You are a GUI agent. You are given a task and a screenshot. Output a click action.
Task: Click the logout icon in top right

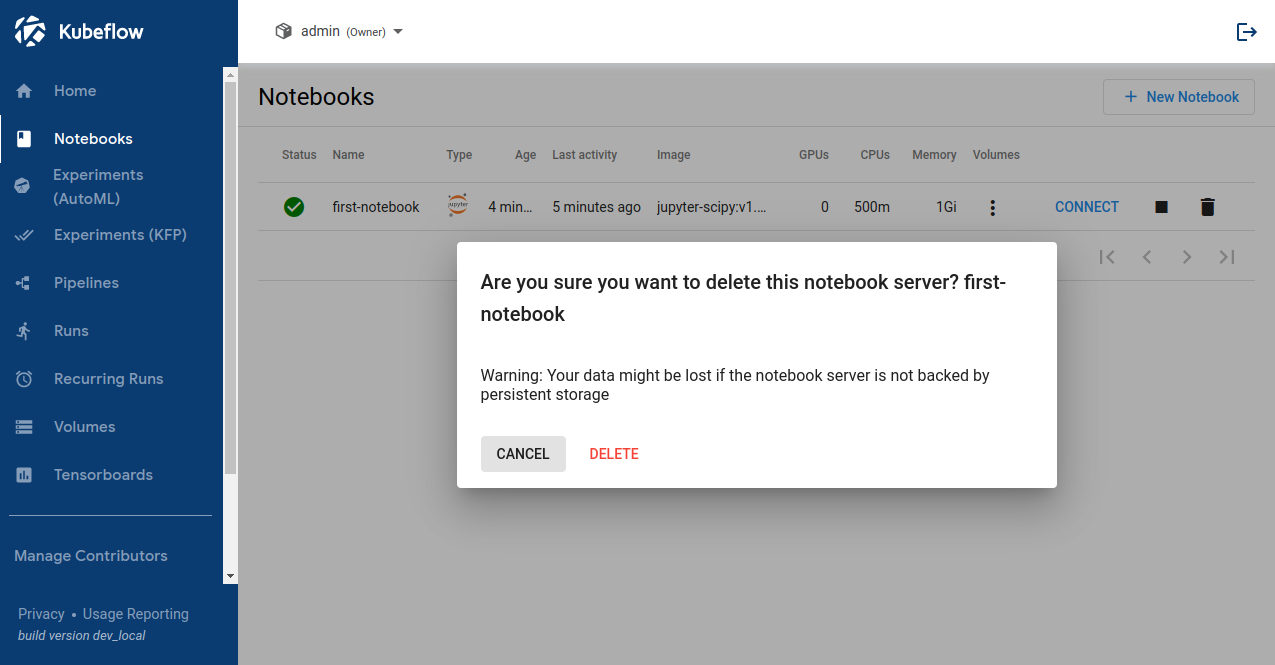[1246, 32]
